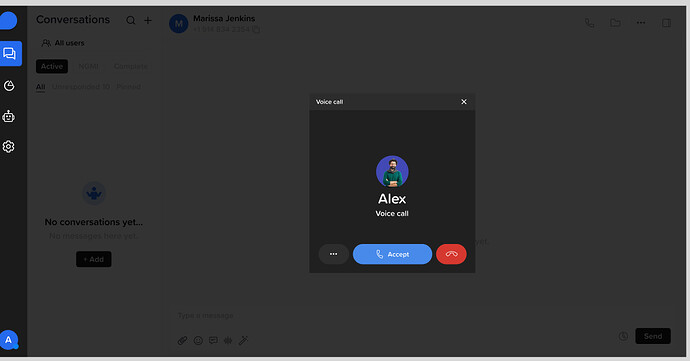Open header three-dots menu

tap(641, 22)
